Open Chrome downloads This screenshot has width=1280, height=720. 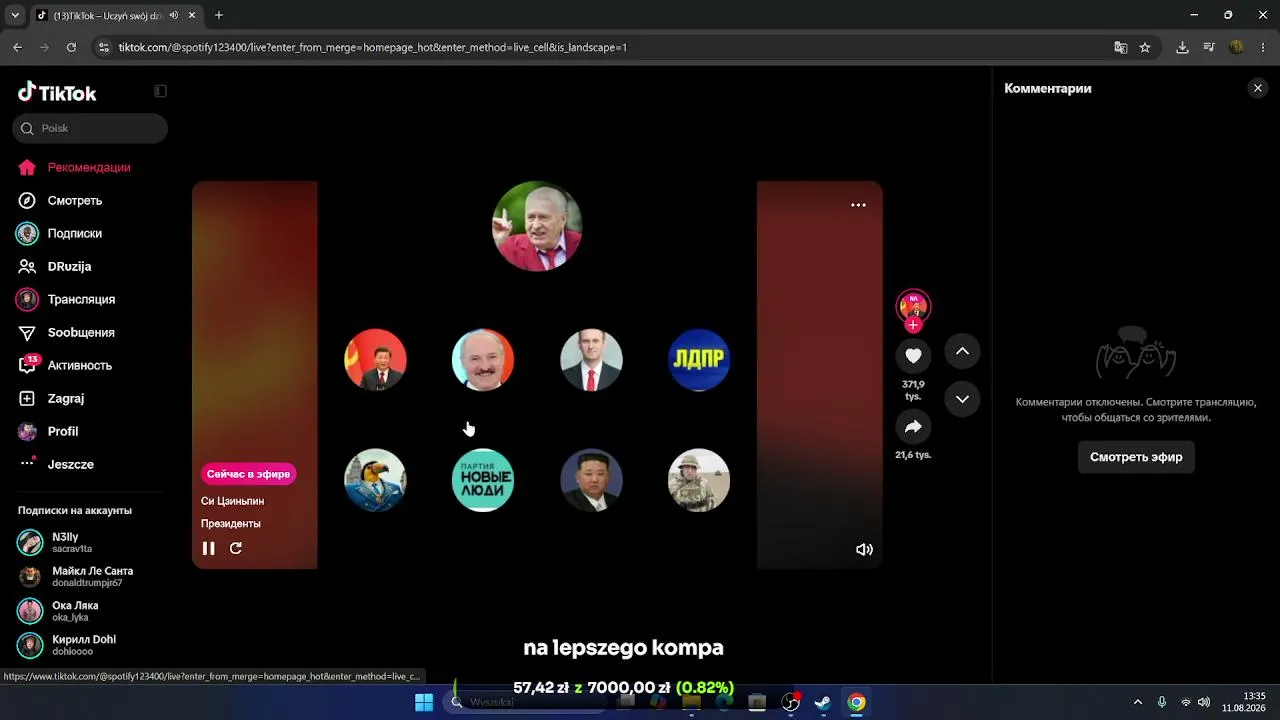tap(1182, 47)
